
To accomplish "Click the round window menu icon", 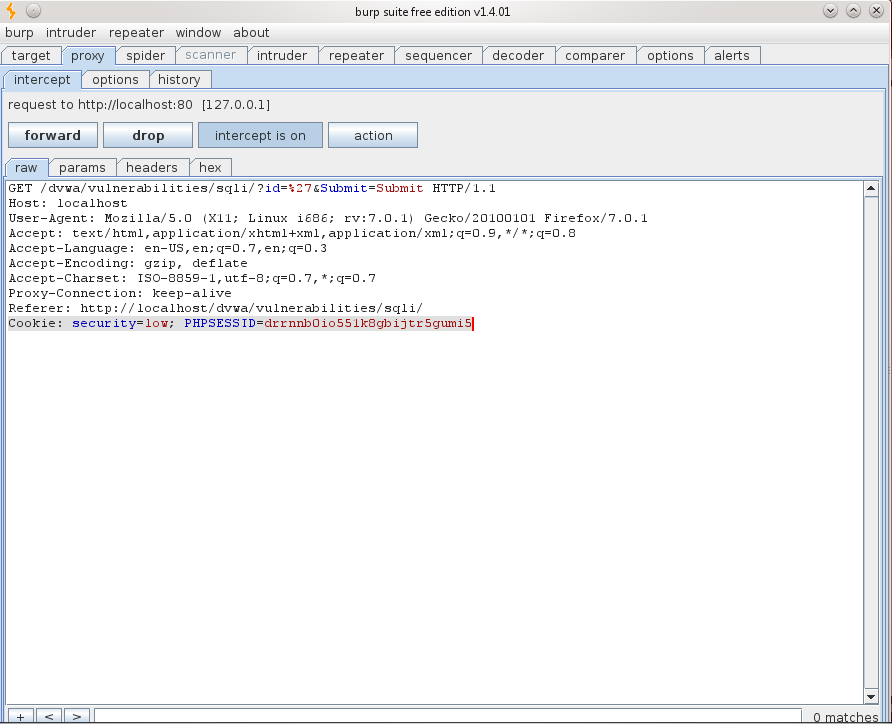I will 34,10.
